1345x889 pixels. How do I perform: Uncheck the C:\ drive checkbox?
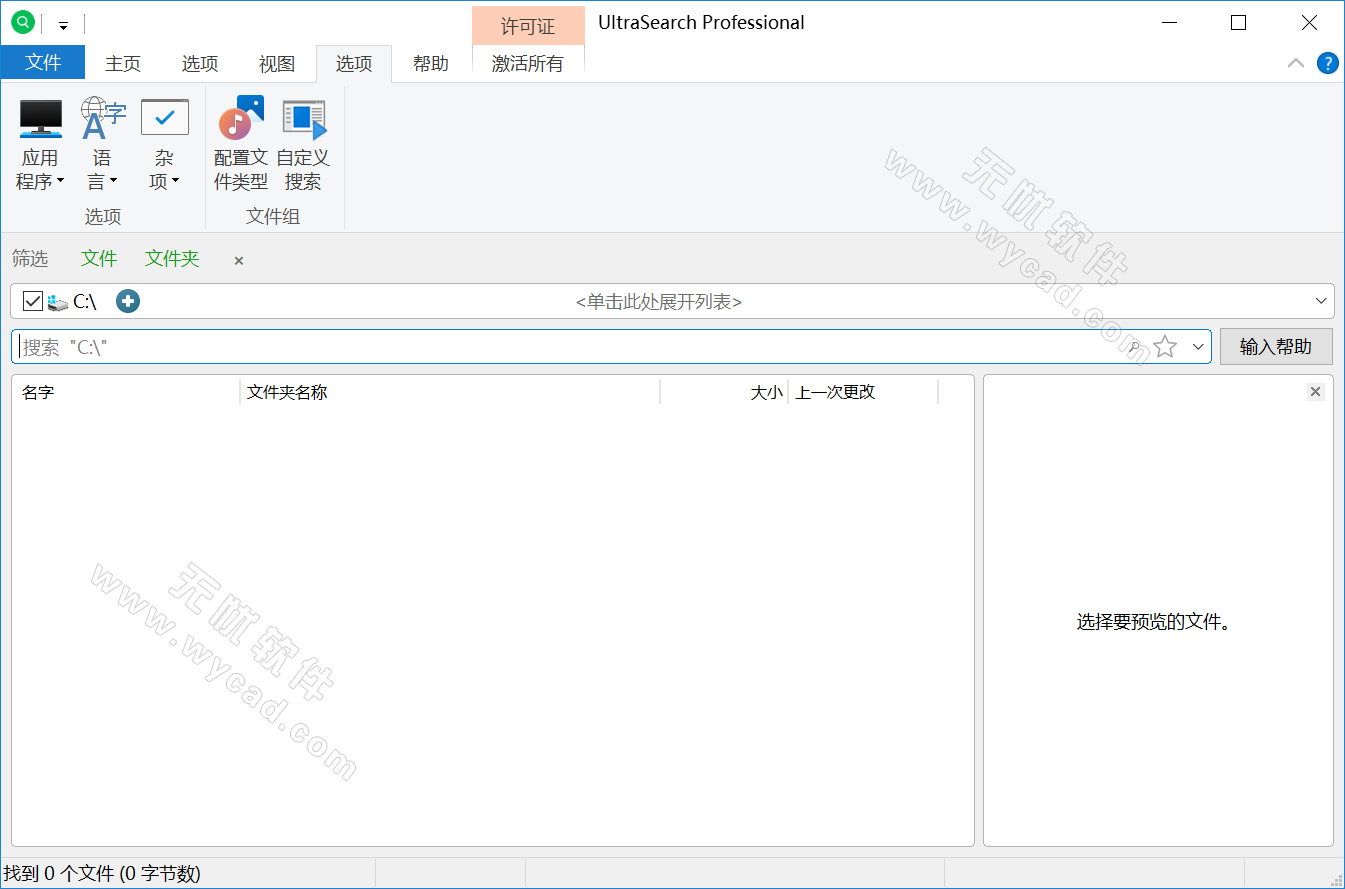[33, 300]
